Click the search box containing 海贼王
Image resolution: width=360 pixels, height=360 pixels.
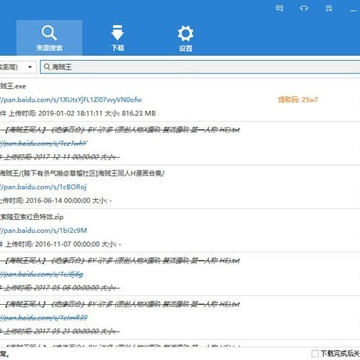click(200, 67)
